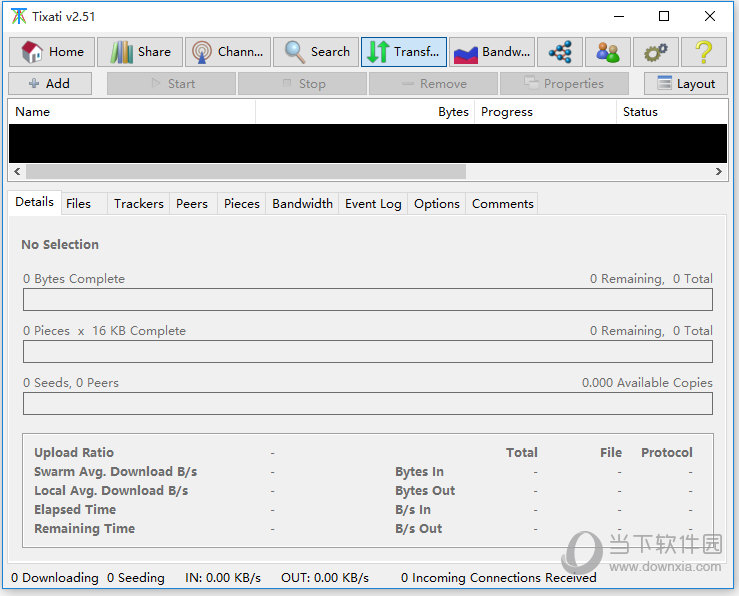This screenshot has width=739, height=596.
Task: Switch to the Comments tab
Action: (503, 204)
